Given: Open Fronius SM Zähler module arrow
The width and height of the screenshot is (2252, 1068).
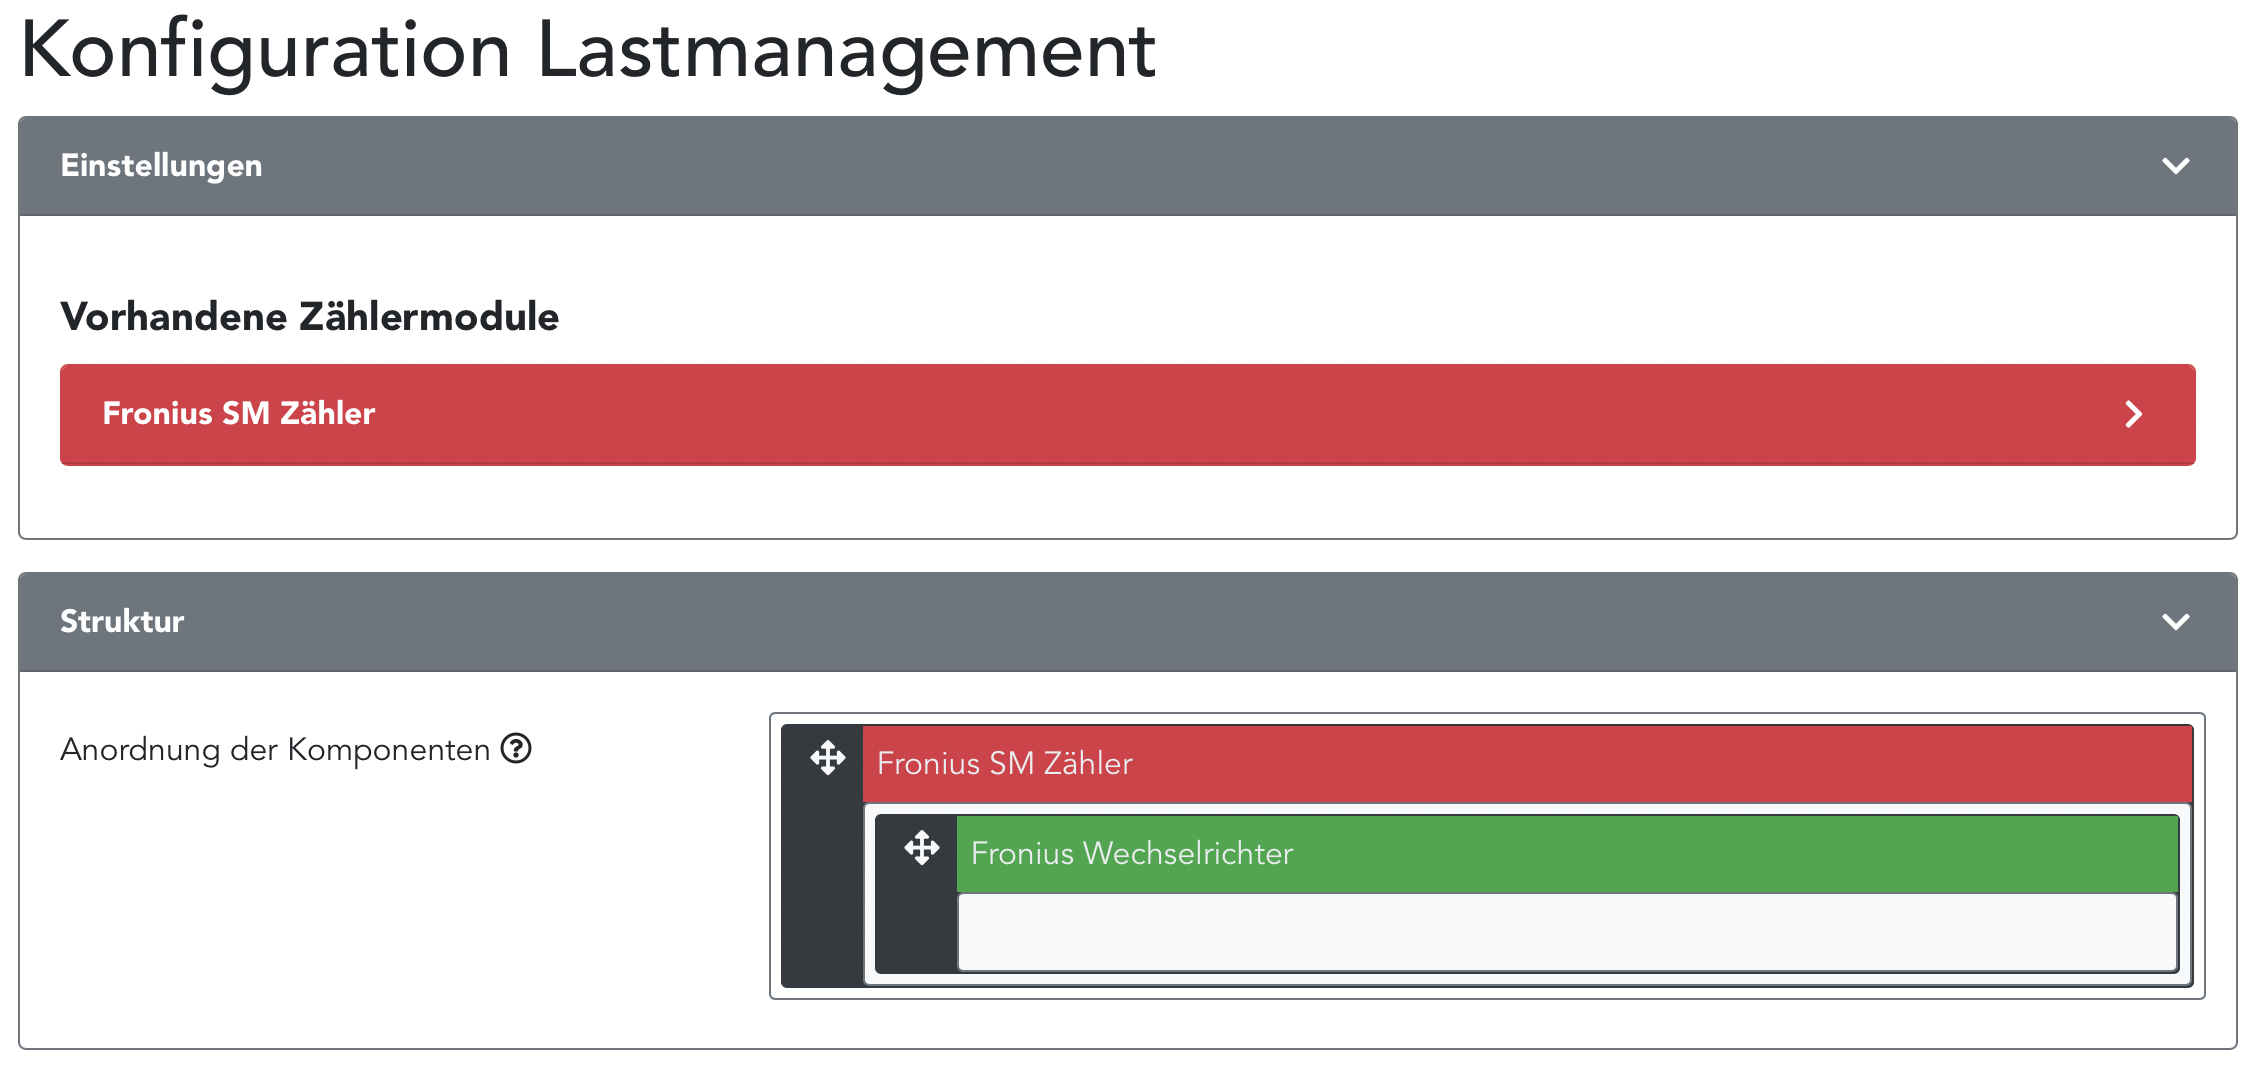Looking at the screenshot, I should [2133, 414].
